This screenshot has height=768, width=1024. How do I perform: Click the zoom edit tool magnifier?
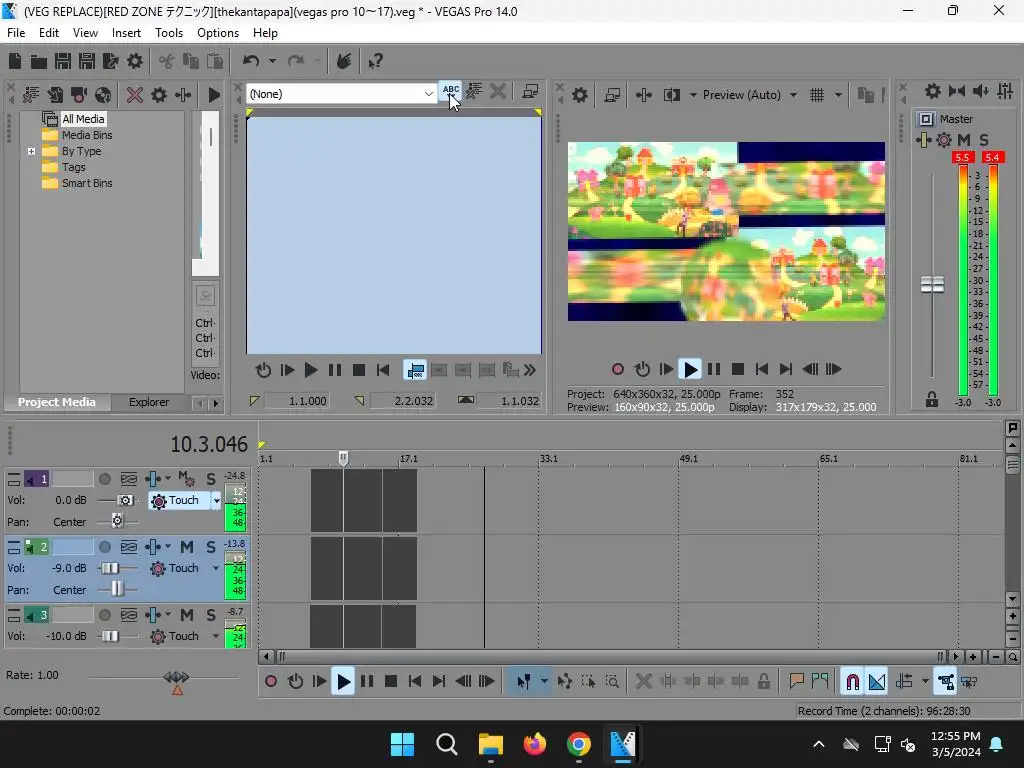coord(612,682)
